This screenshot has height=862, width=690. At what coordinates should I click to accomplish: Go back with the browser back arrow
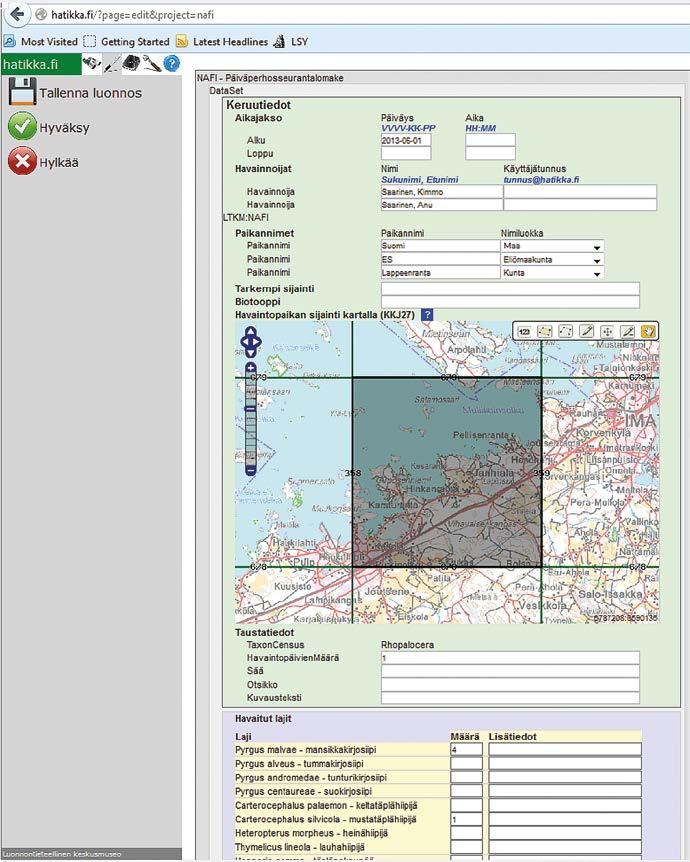click(18, 14)
